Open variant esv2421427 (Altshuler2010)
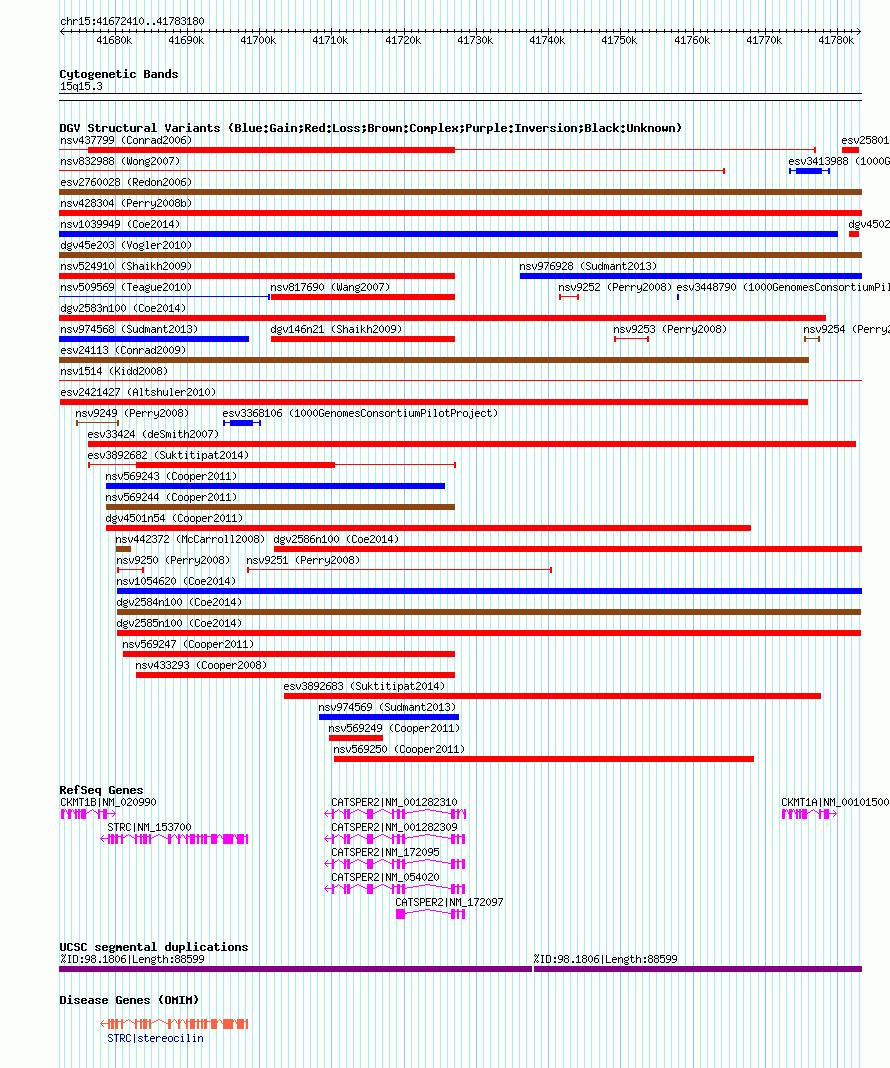The width and height of the screenshot is (890, 1068). pyautogui.click(x=138, y=392)
